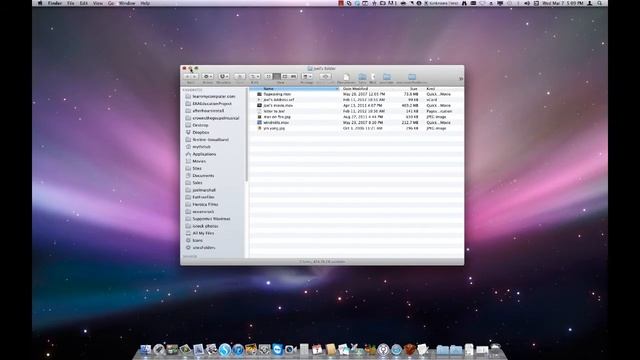This screenshot has width=640, height=360.
Task: Open Finder from the Dock
Action: [x=145, y=349]
